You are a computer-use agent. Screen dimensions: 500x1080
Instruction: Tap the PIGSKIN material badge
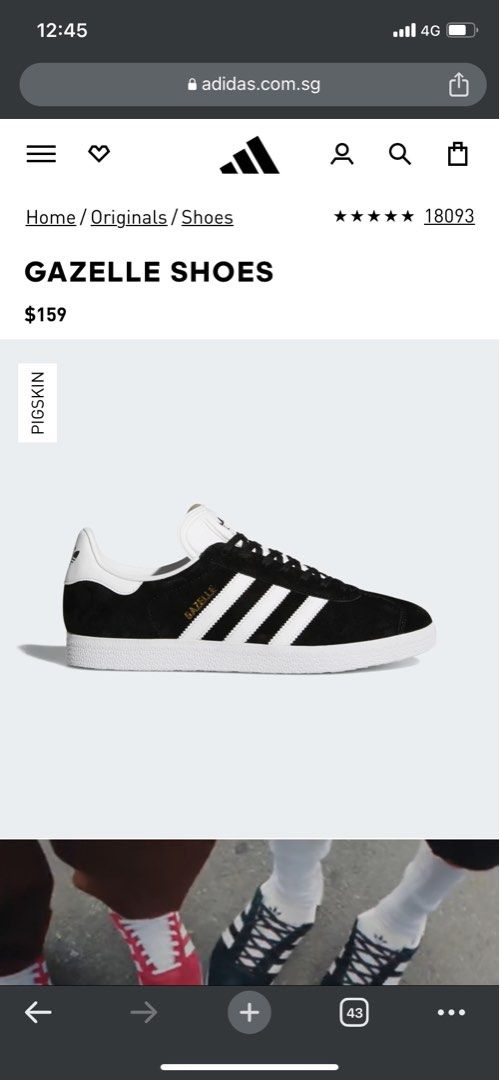tap(38, 403)
